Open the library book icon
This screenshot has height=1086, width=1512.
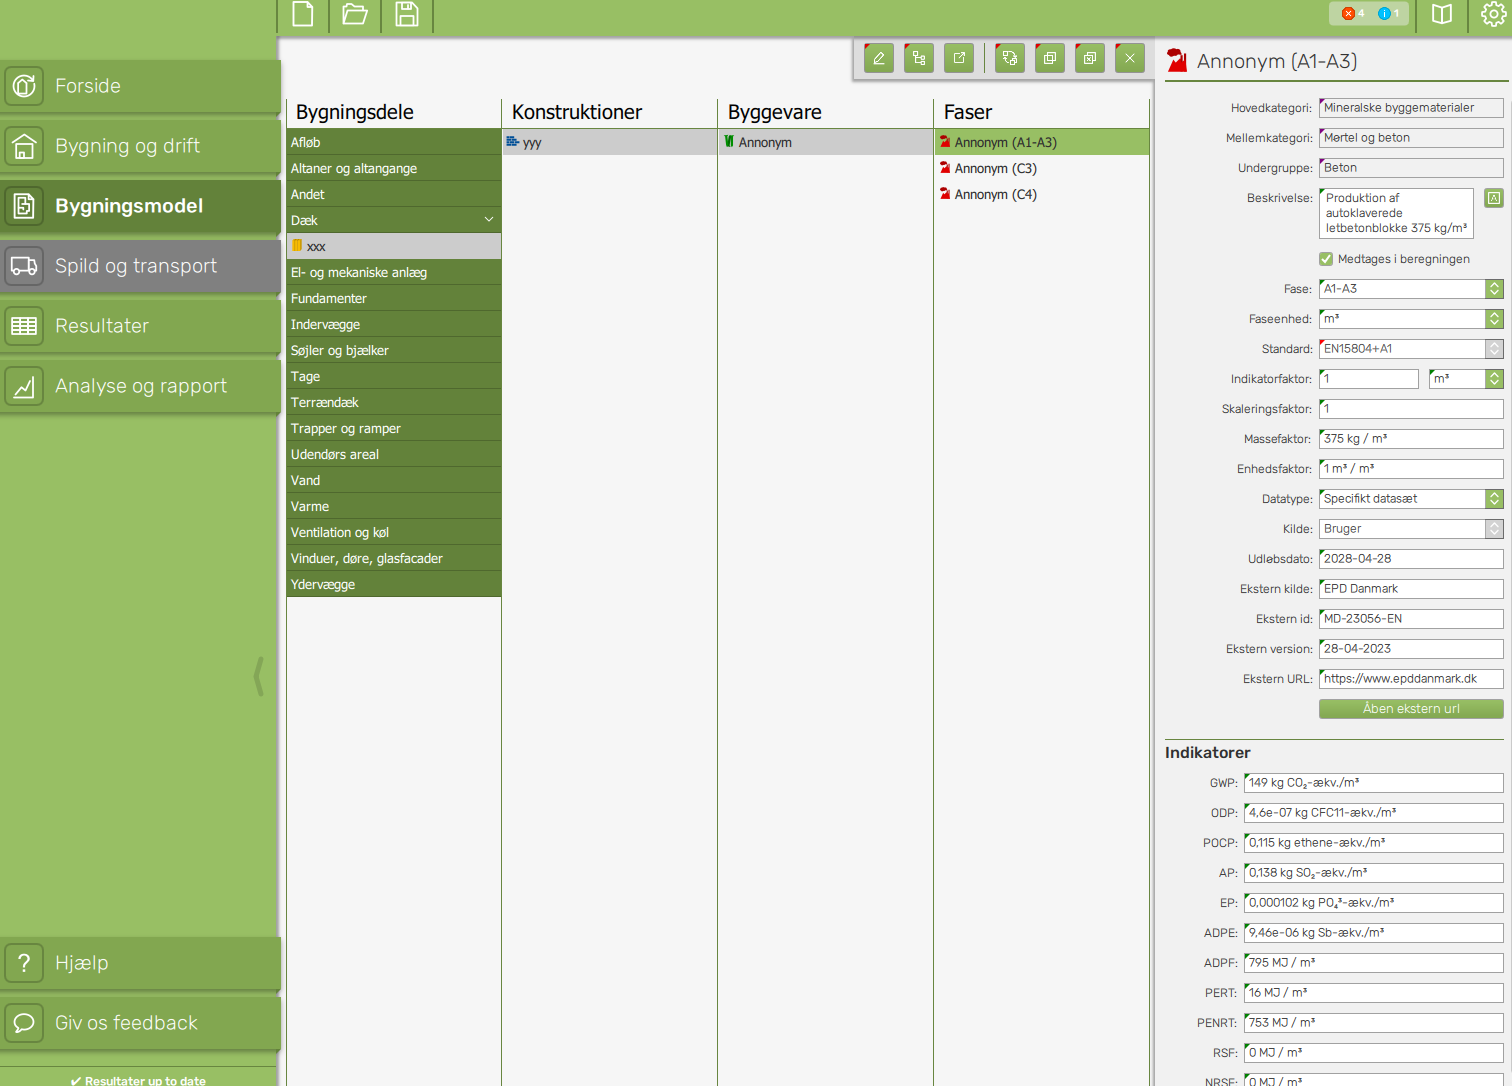coord(1441,15)
